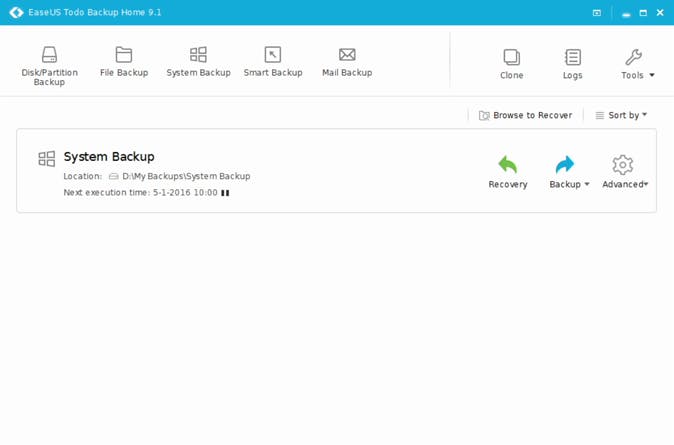Screen dimensions: 674x445
Task: Click the Browse to Recover folder icon
Action: (484, 115)
